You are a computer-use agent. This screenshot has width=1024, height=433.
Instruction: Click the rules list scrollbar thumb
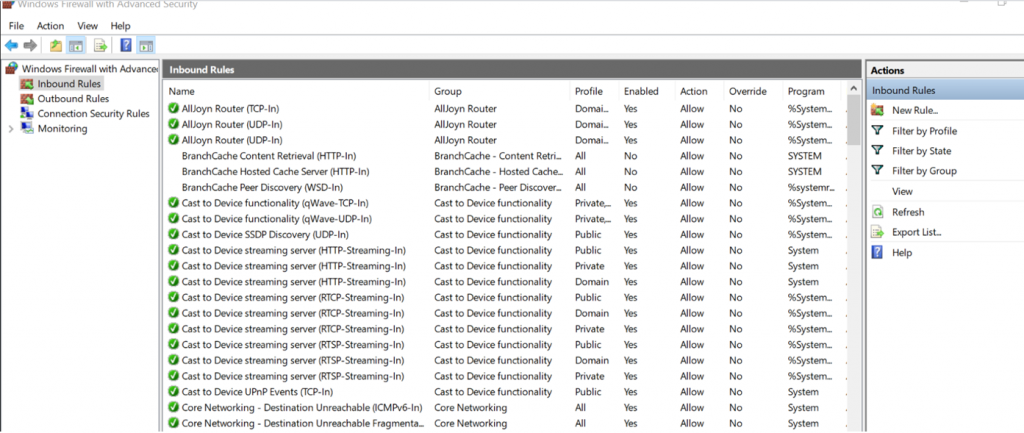[x=854, y=120]
